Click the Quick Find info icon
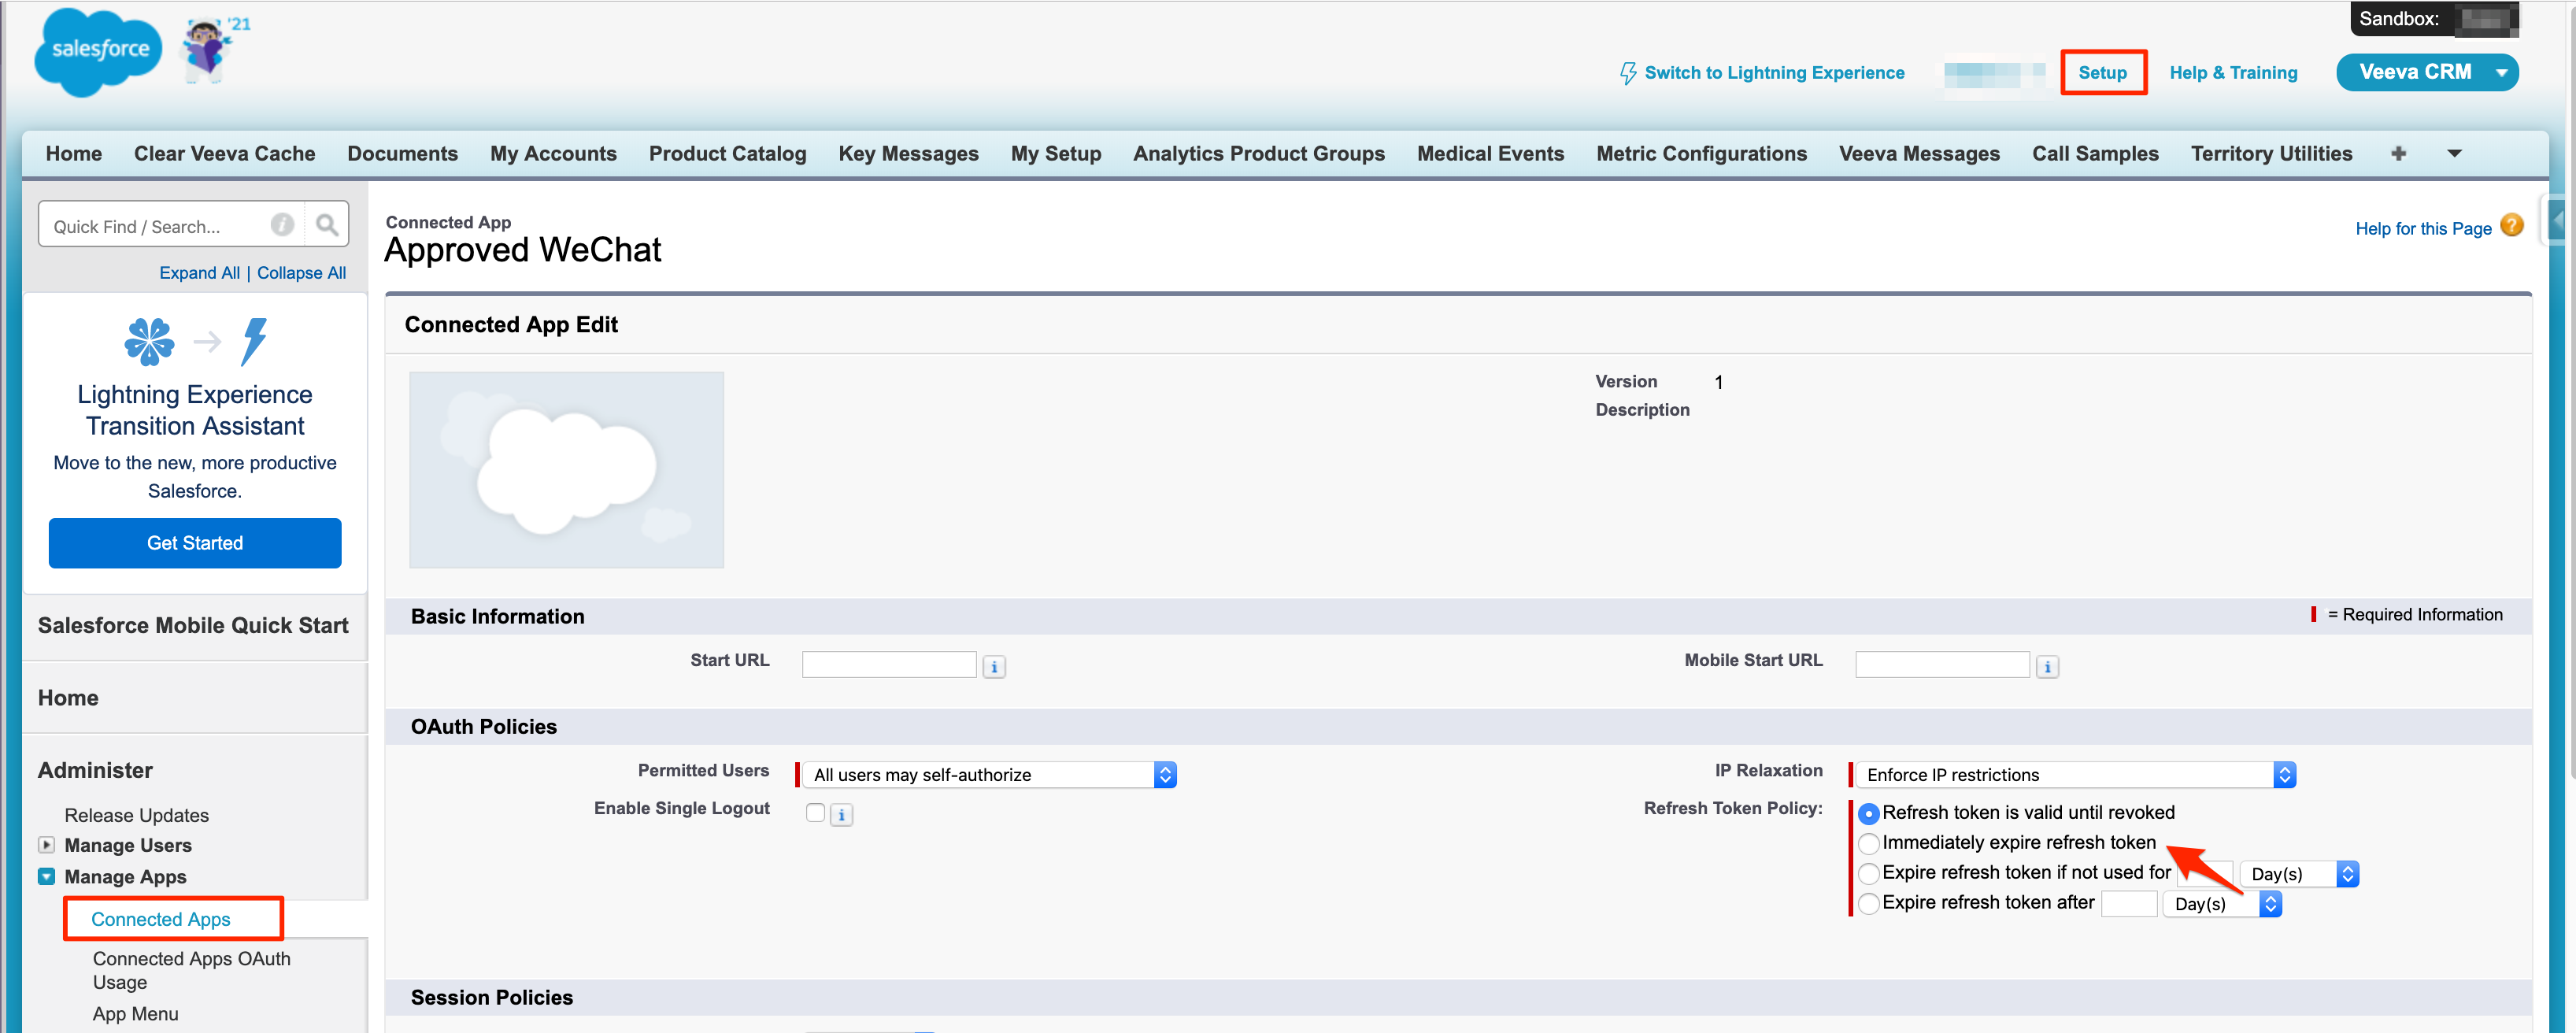The width and height of the screenshot is (2576, 1033). [x=283, y=225]
